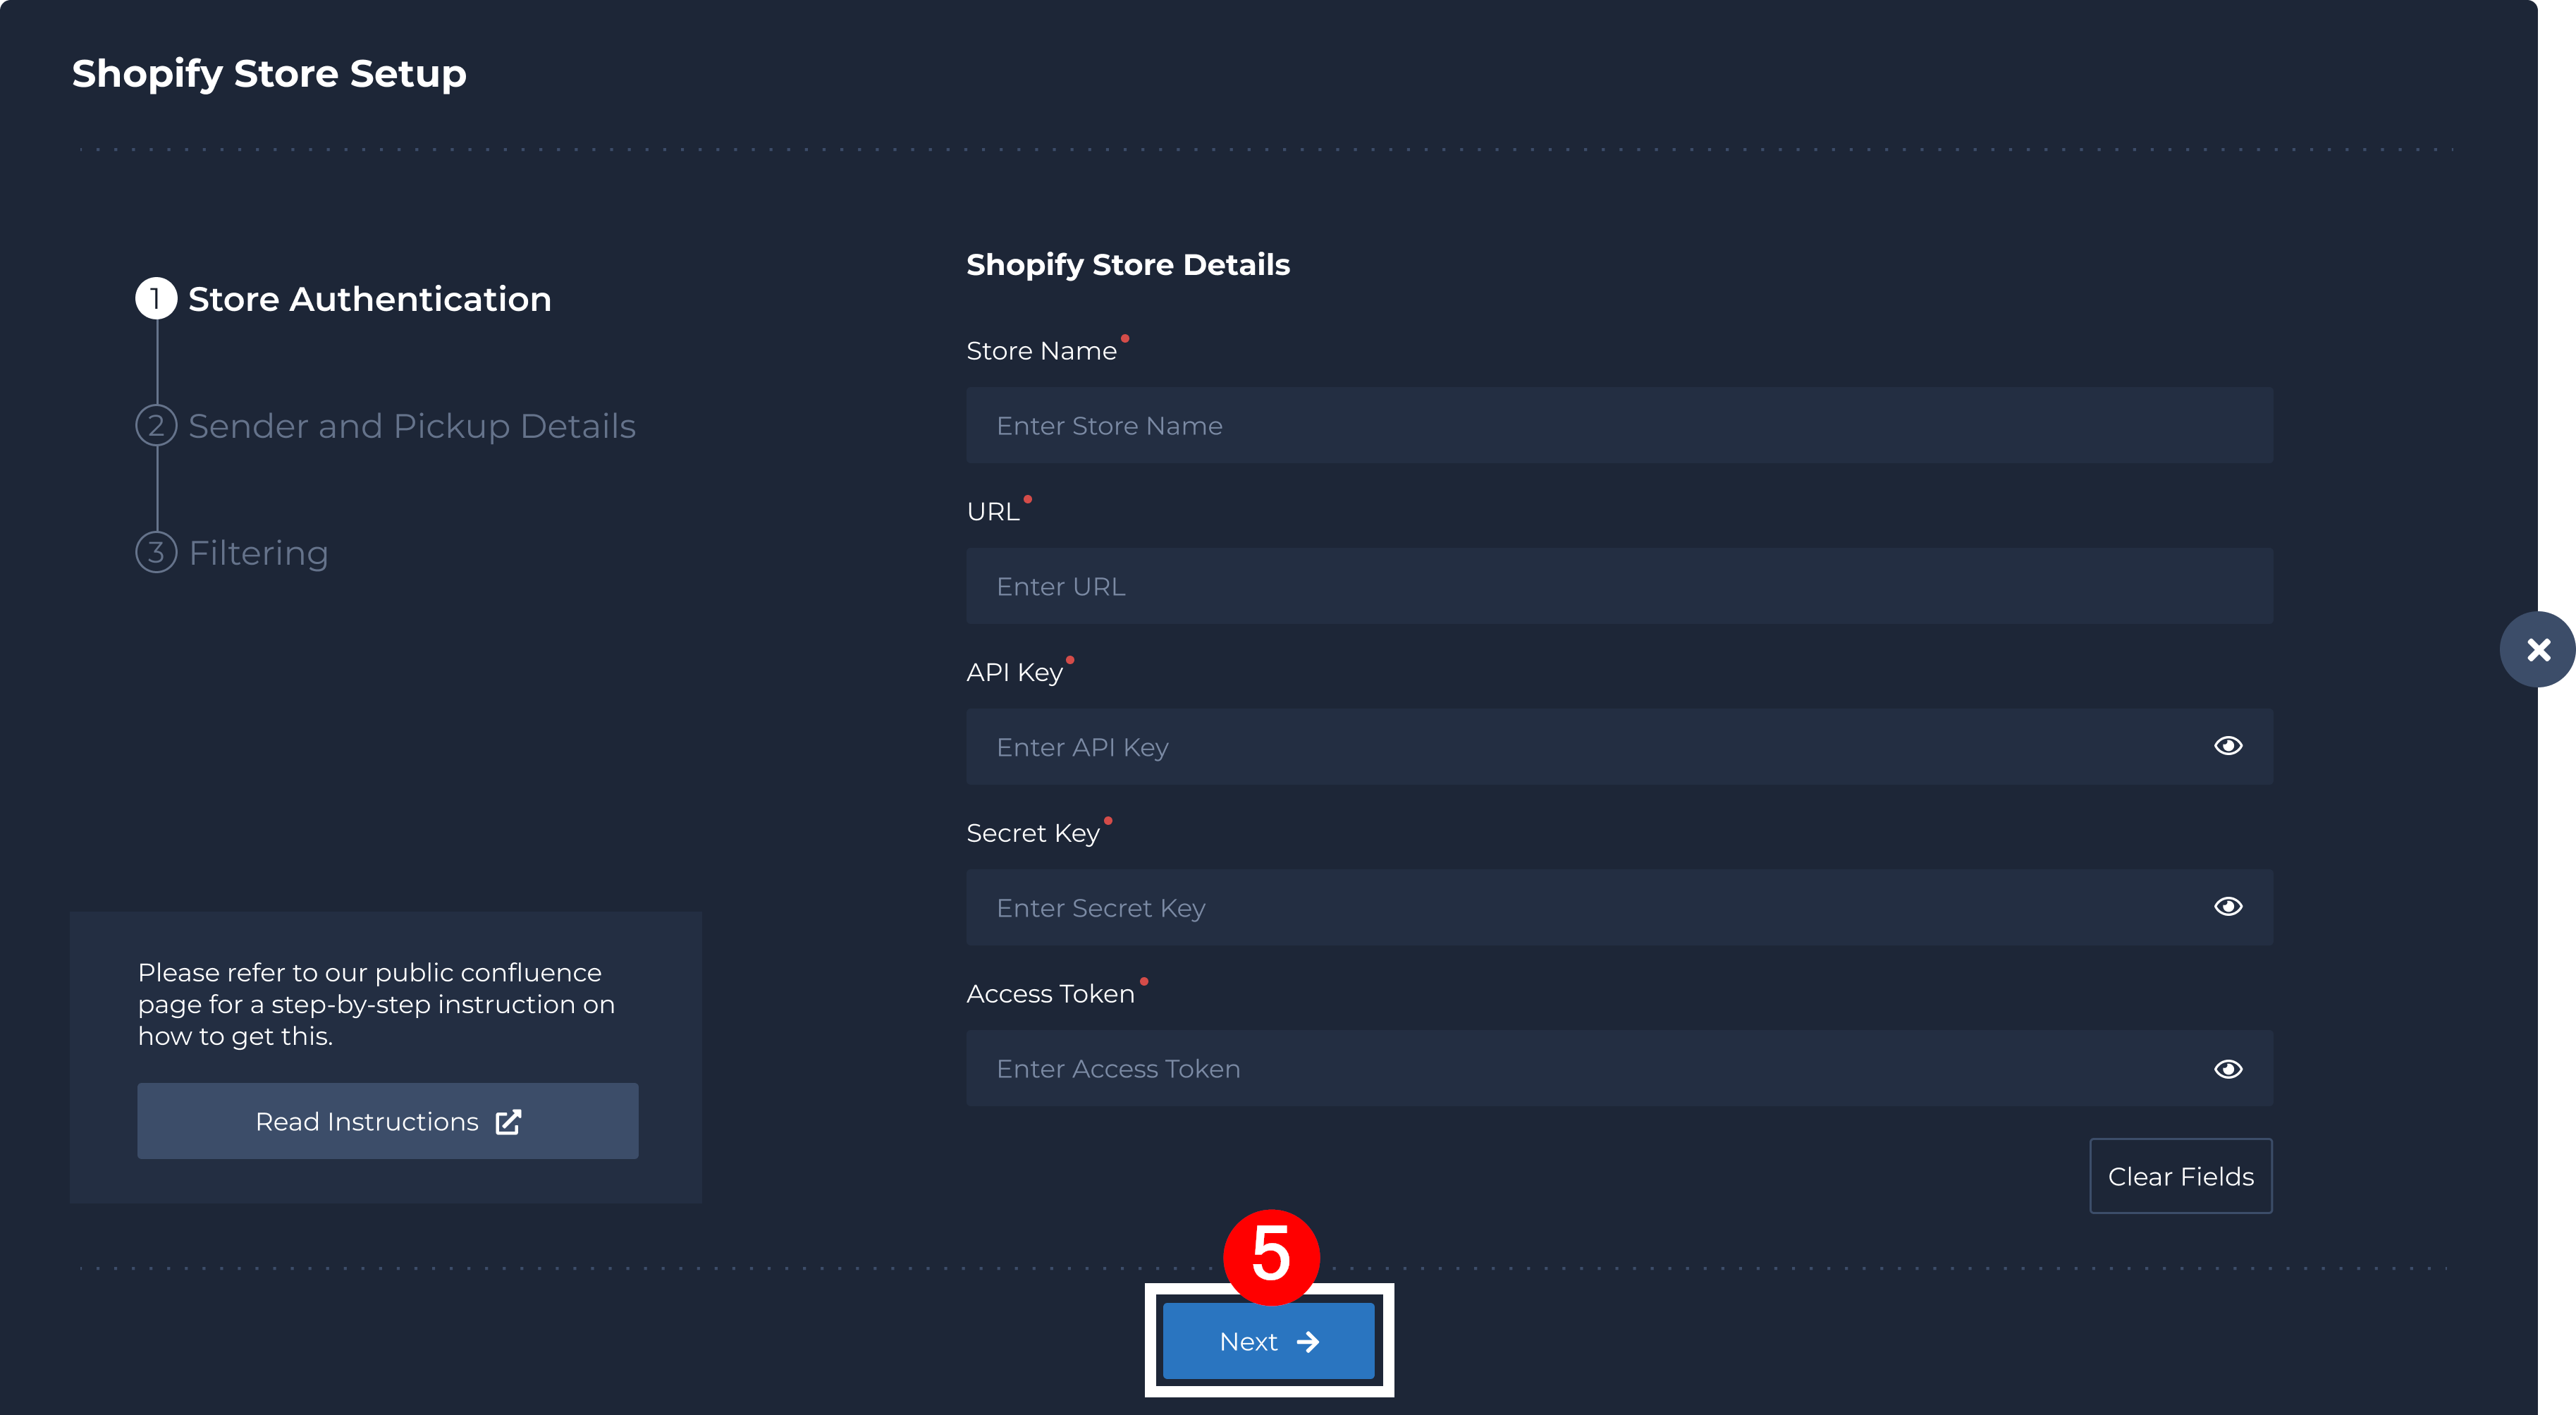Click the URL field label
The height and width of the screenshot is (1415, 2576).
coord(993,512)
